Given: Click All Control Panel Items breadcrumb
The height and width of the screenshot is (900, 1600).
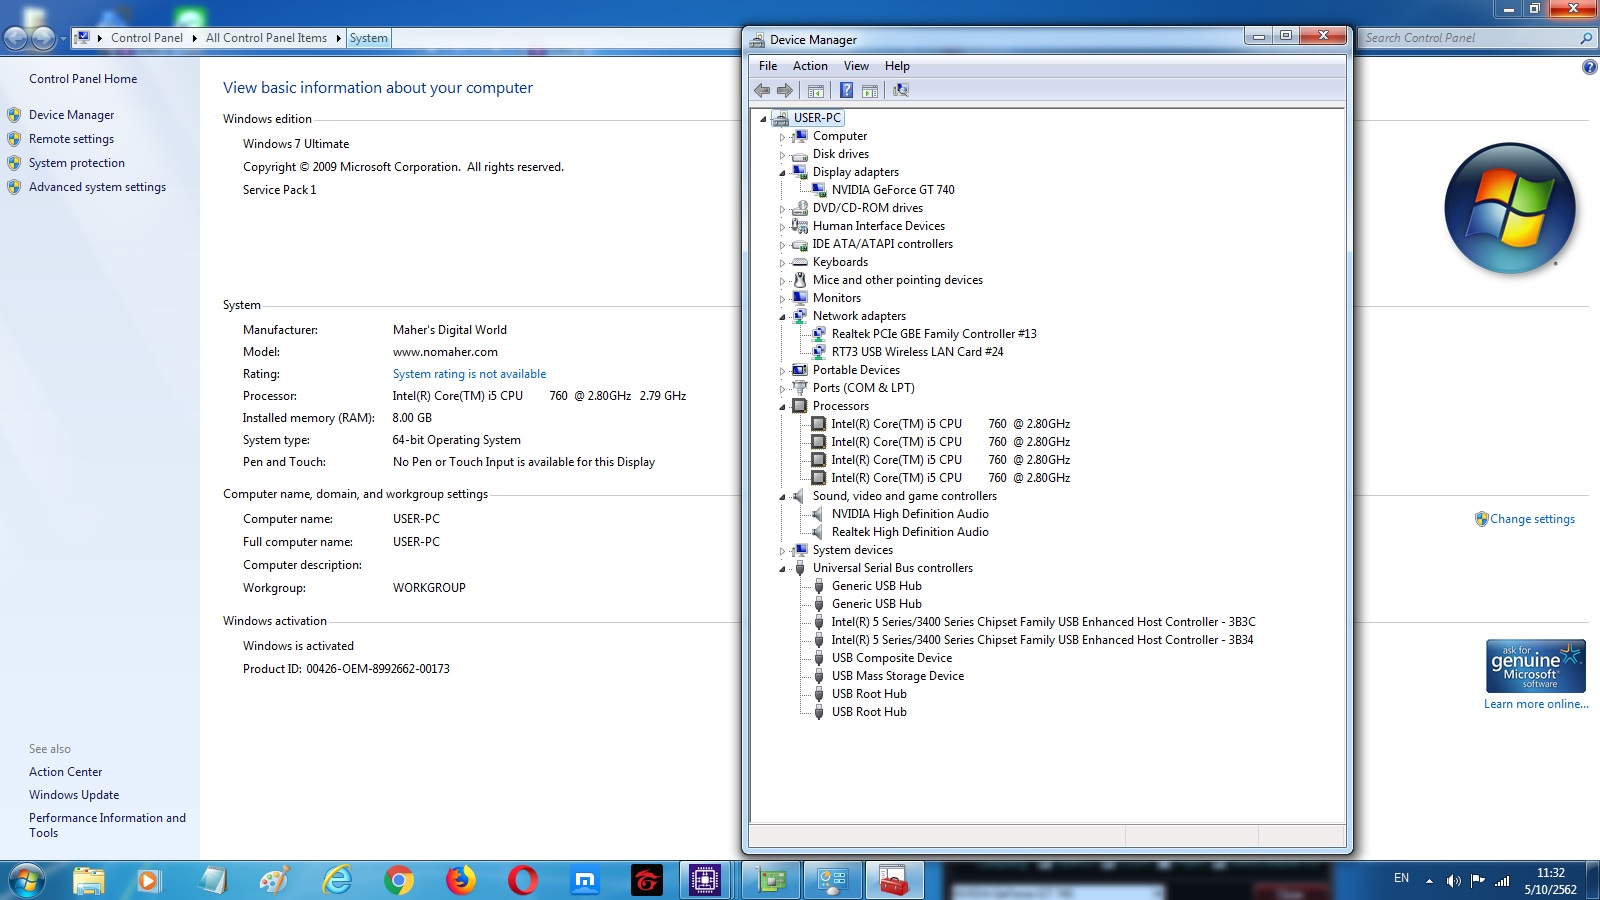Looking at the screenshot, I should [x=266, y=38].
